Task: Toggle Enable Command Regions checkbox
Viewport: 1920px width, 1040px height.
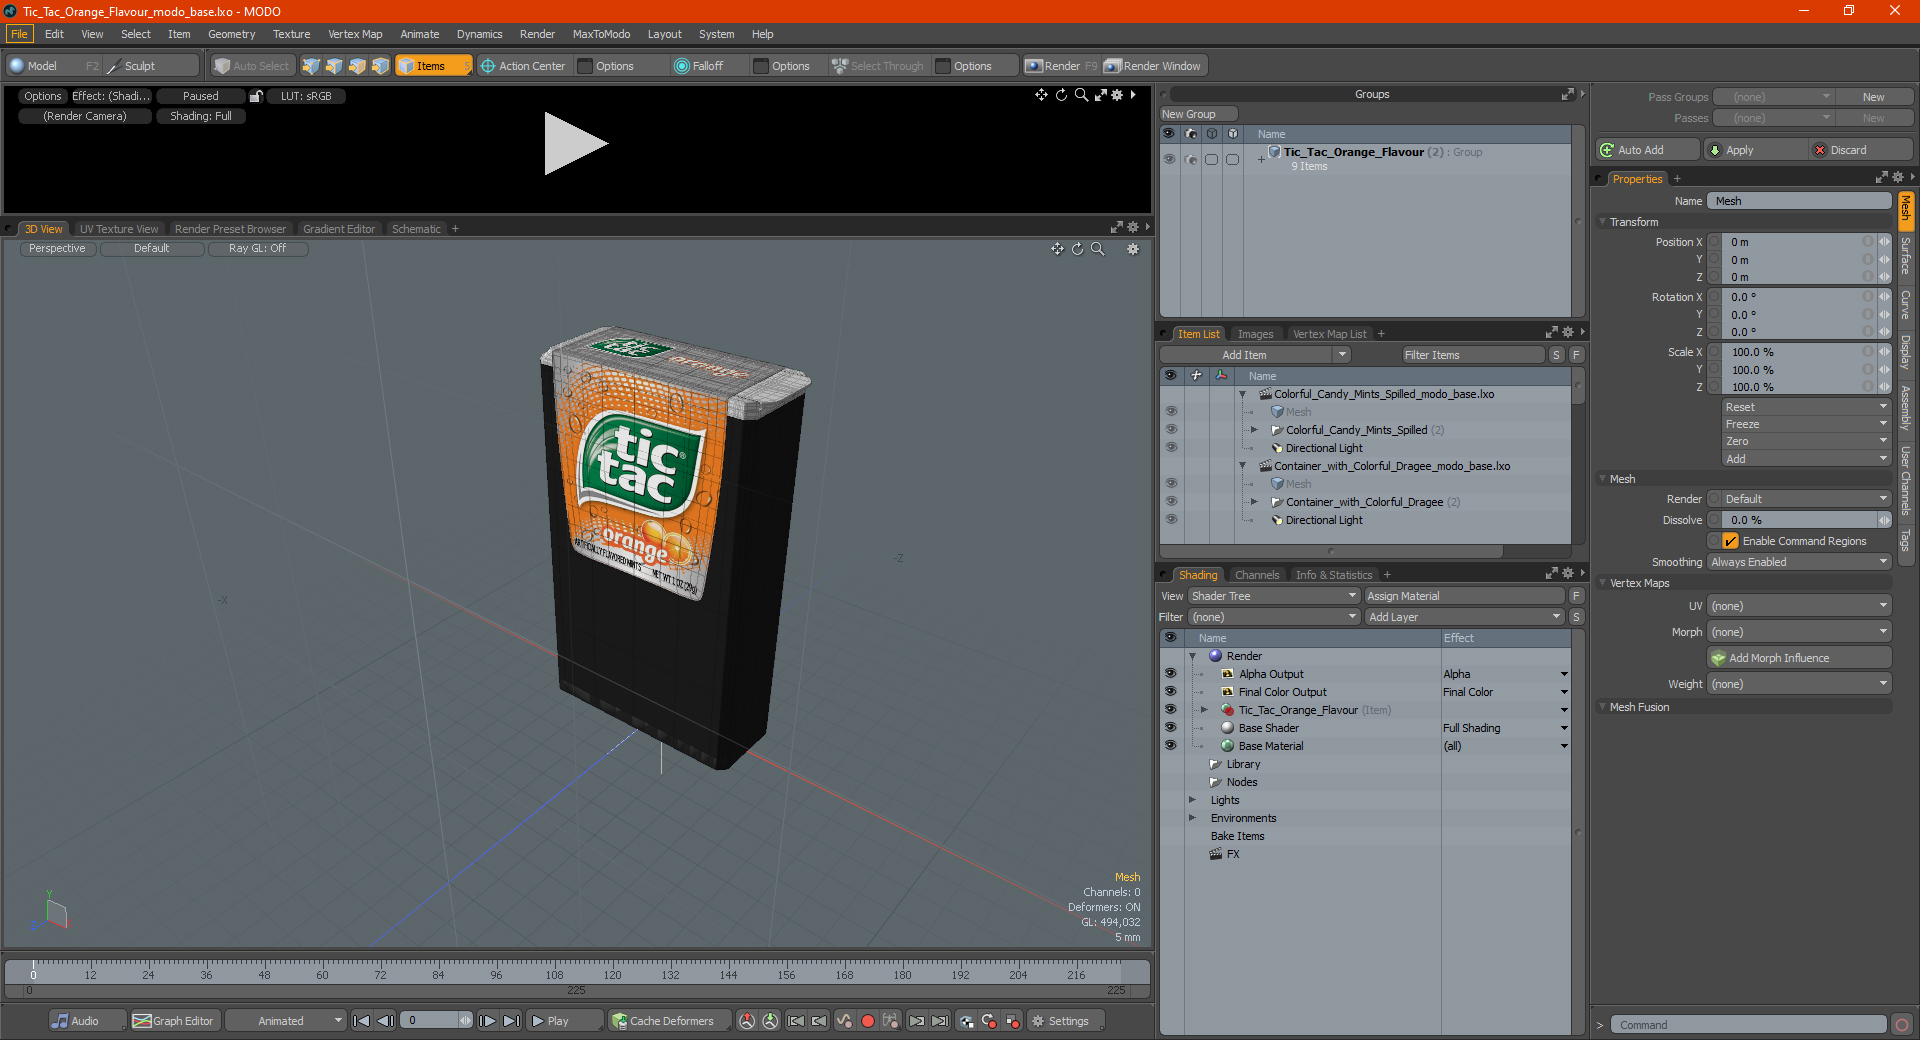Action: 1730,541
